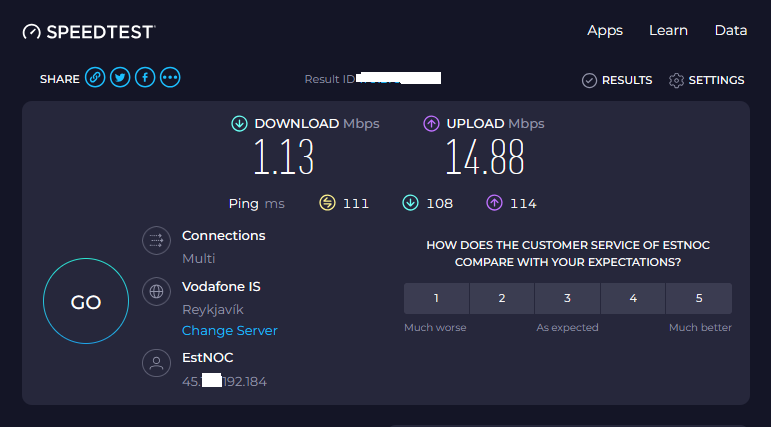
Task: Click the Connections label
Action: coord(224,236)
